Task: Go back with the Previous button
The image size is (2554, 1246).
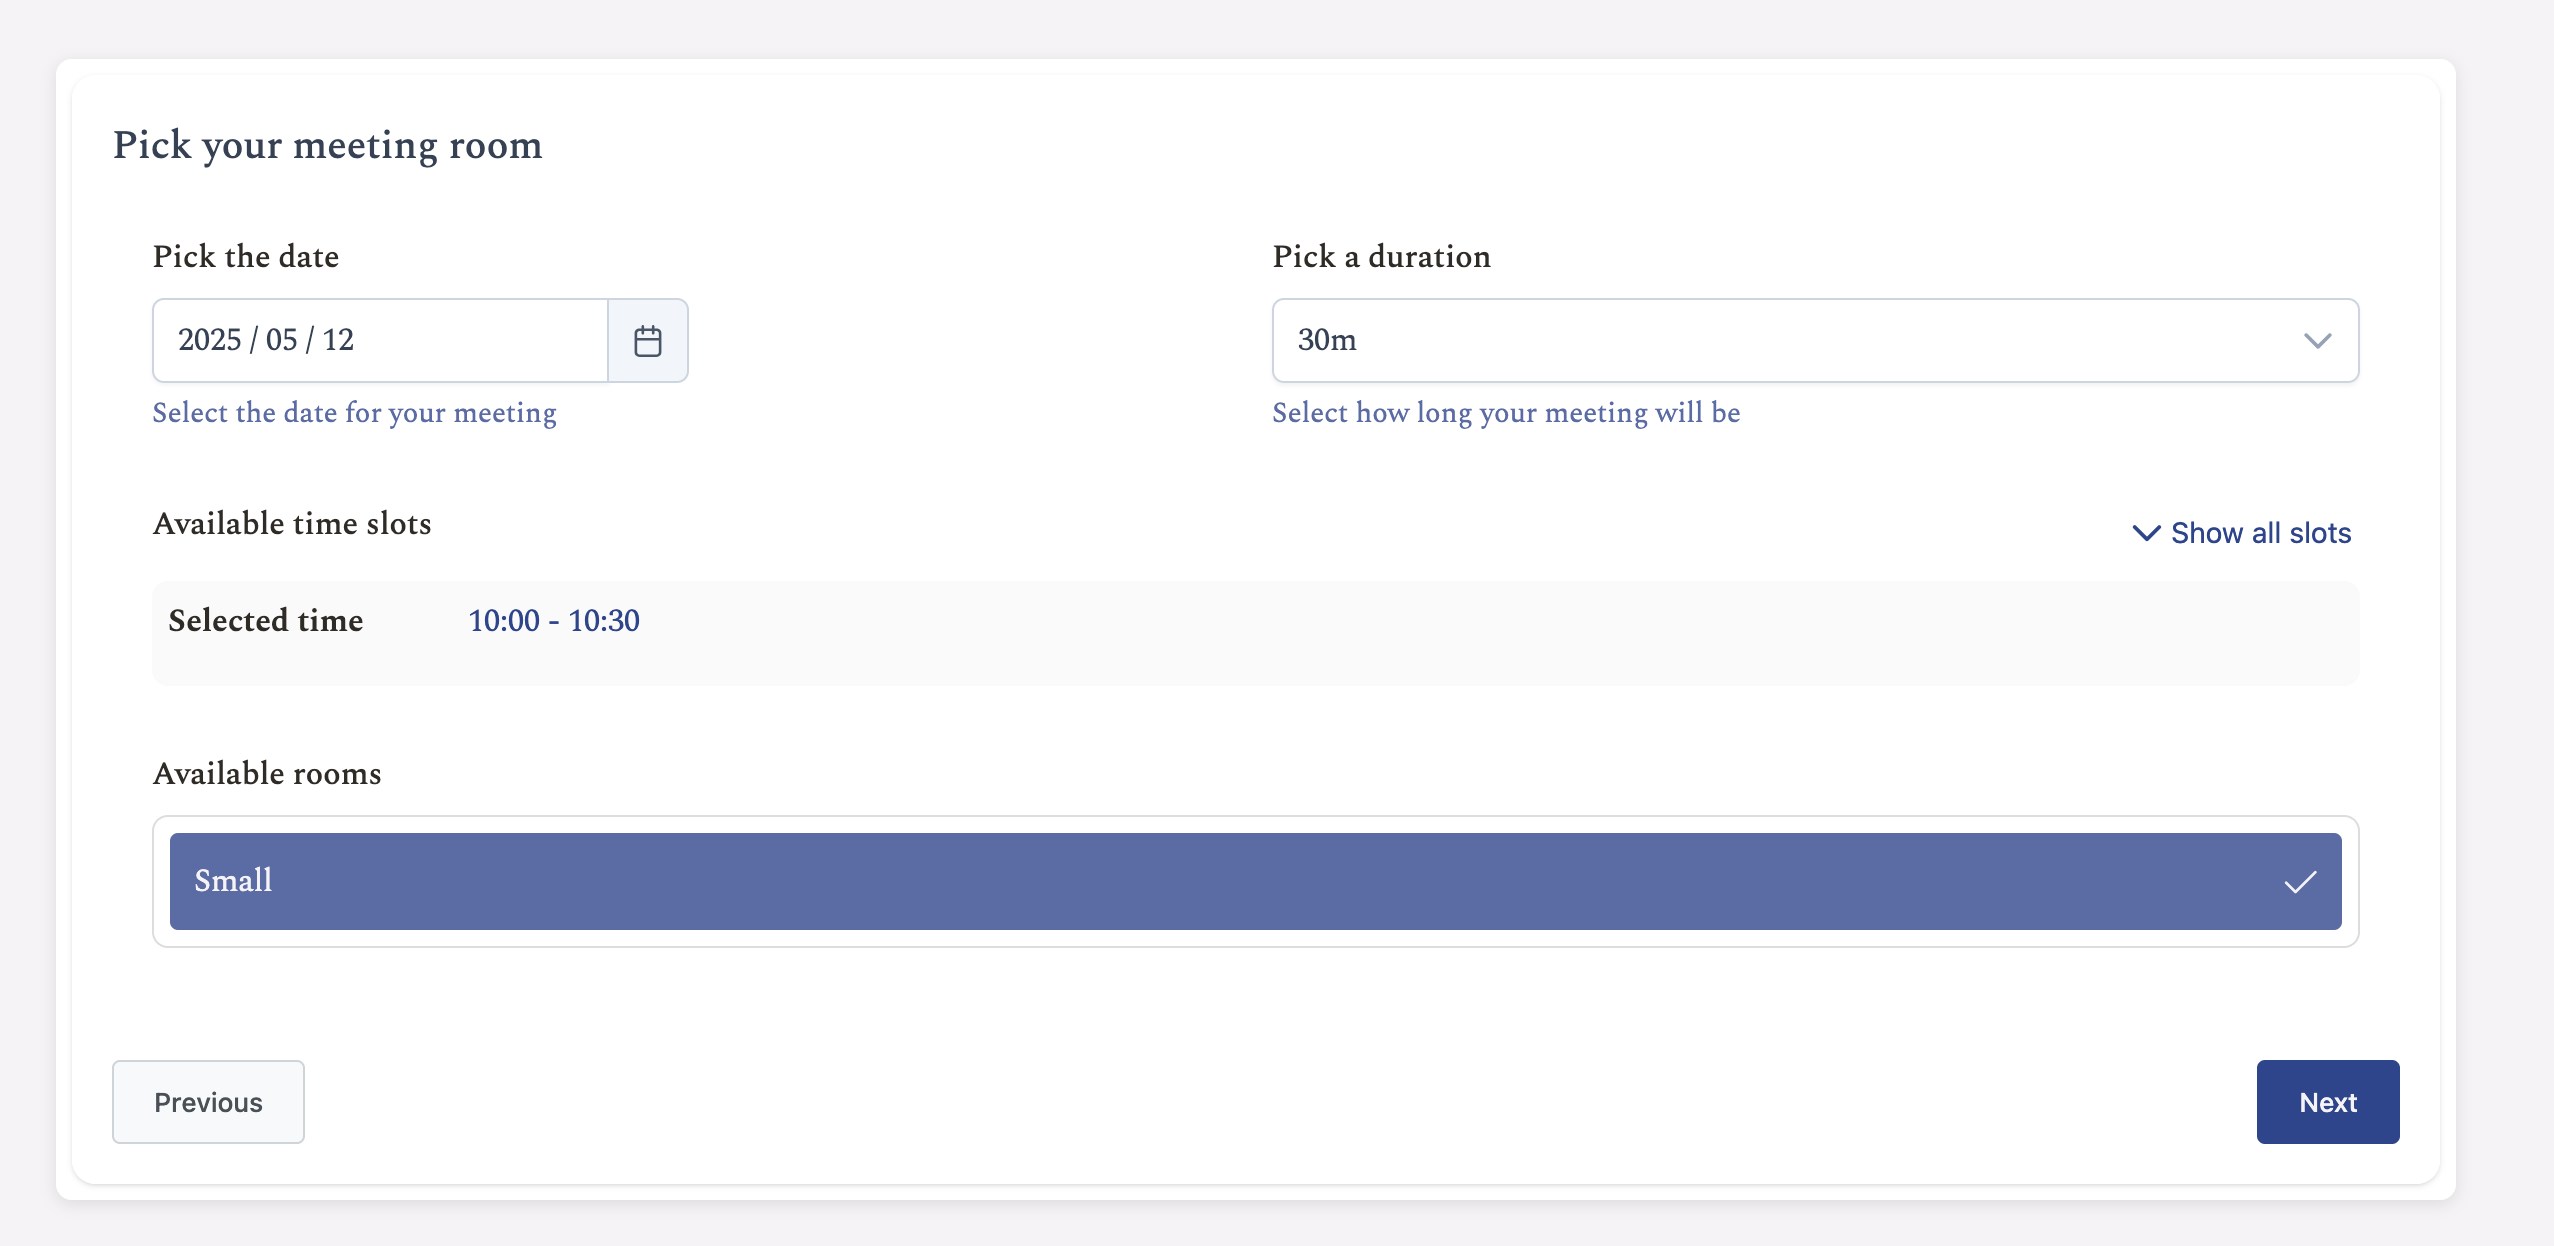Action: click(x=208, y=1102)
